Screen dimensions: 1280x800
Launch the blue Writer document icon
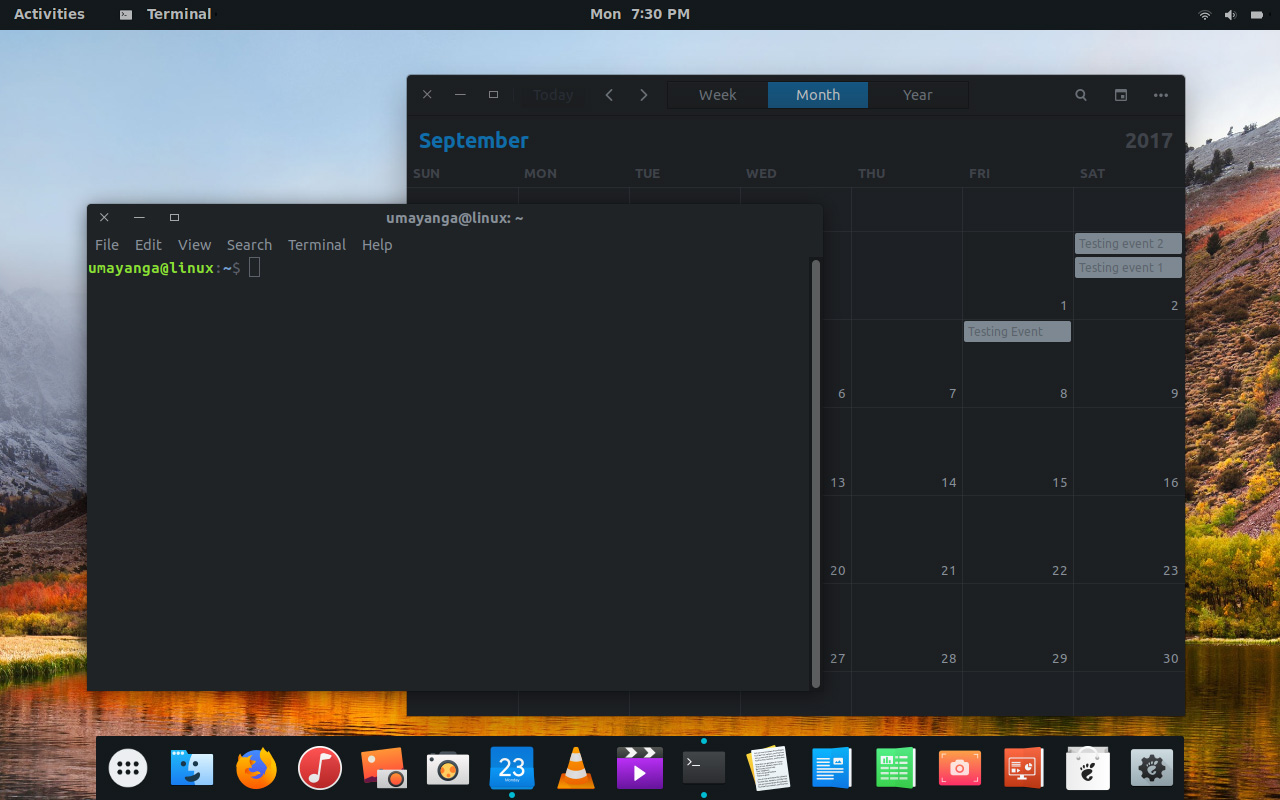tap(832, 768)
